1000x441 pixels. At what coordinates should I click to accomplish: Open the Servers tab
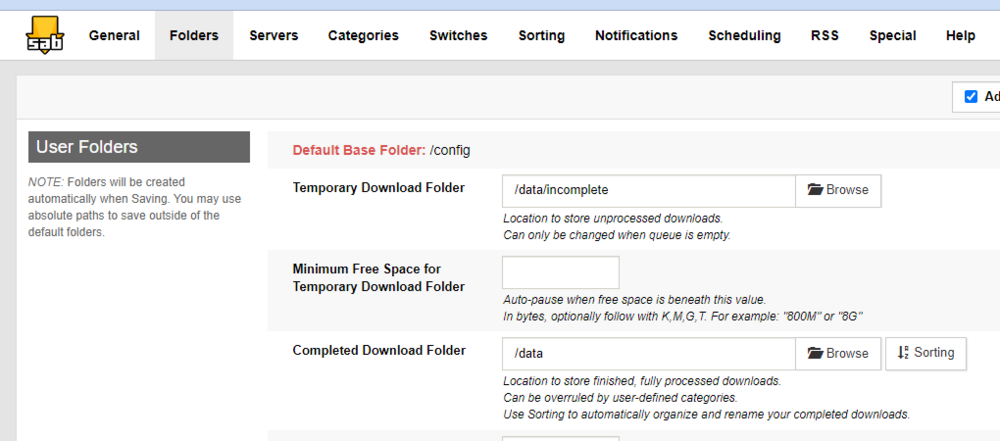274,36
